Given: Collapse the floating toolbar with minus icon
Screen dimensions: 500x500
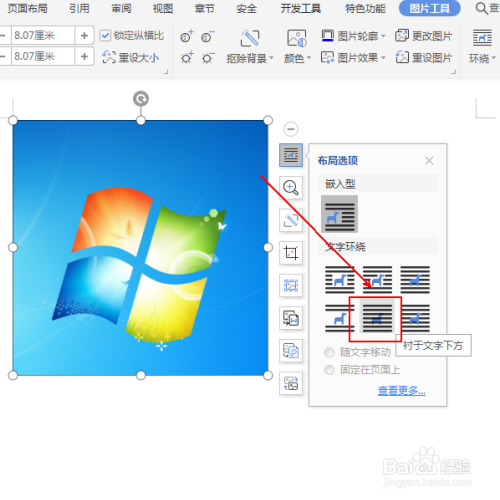Looking at the screenshot, I should (x=291, y=129).
